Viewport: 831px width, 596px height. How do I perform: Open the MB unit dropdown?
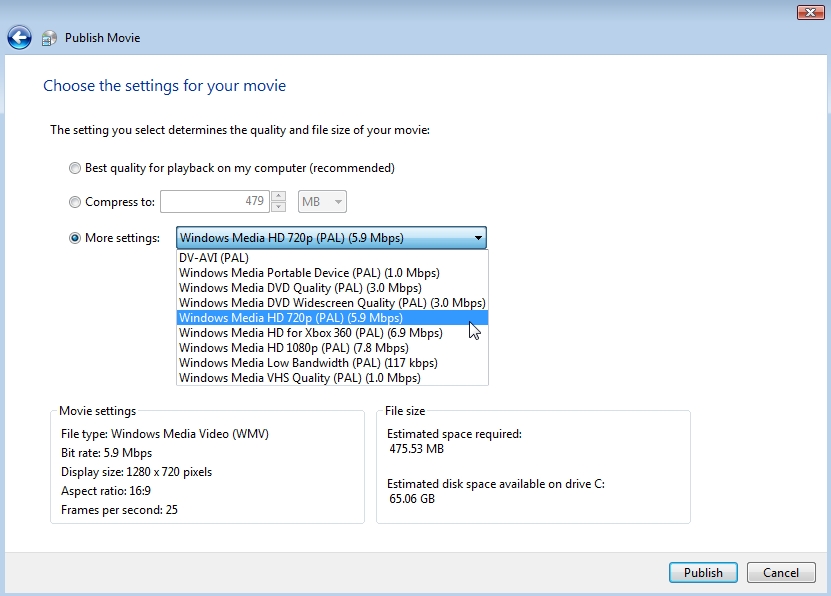322,202
